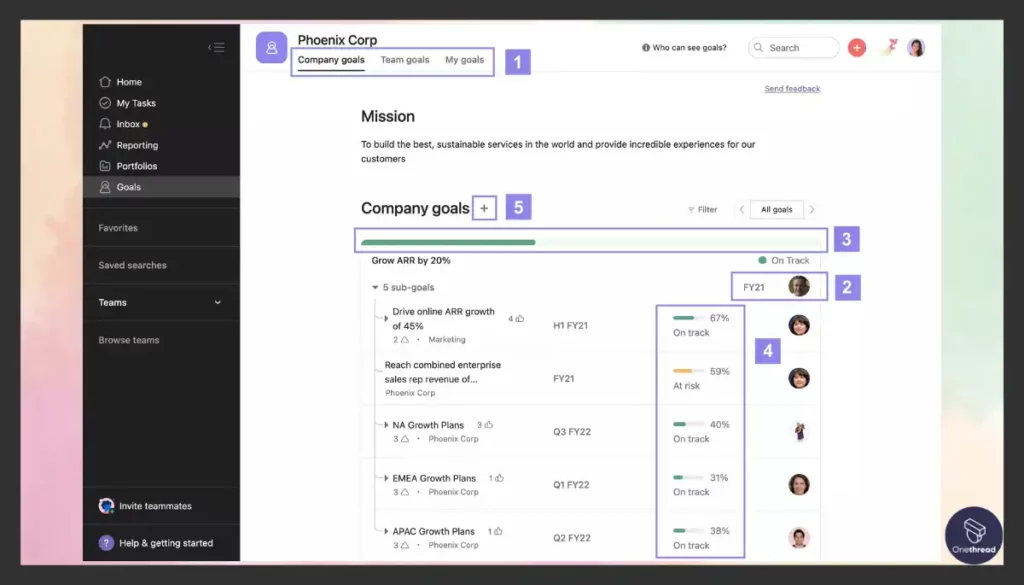The image size is (1024, 585).
Task: Click the Send feedback link
Action: coord(792,89)
